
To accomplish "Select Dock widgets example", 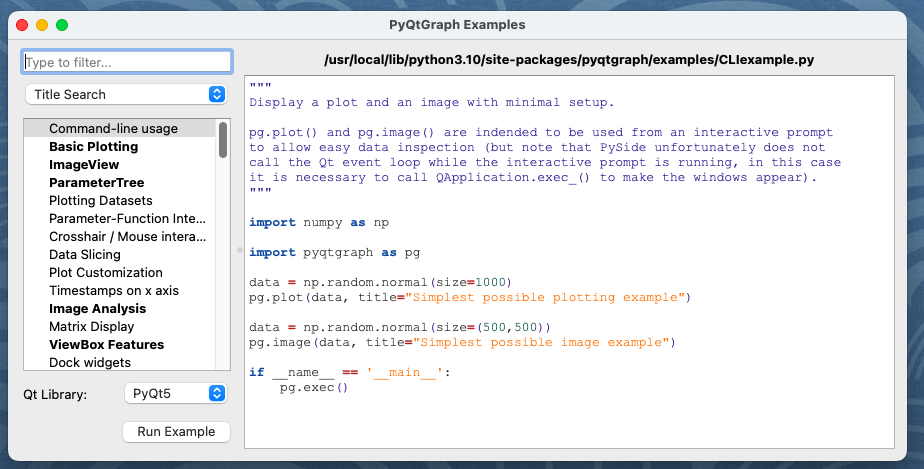I will (120, 362).
